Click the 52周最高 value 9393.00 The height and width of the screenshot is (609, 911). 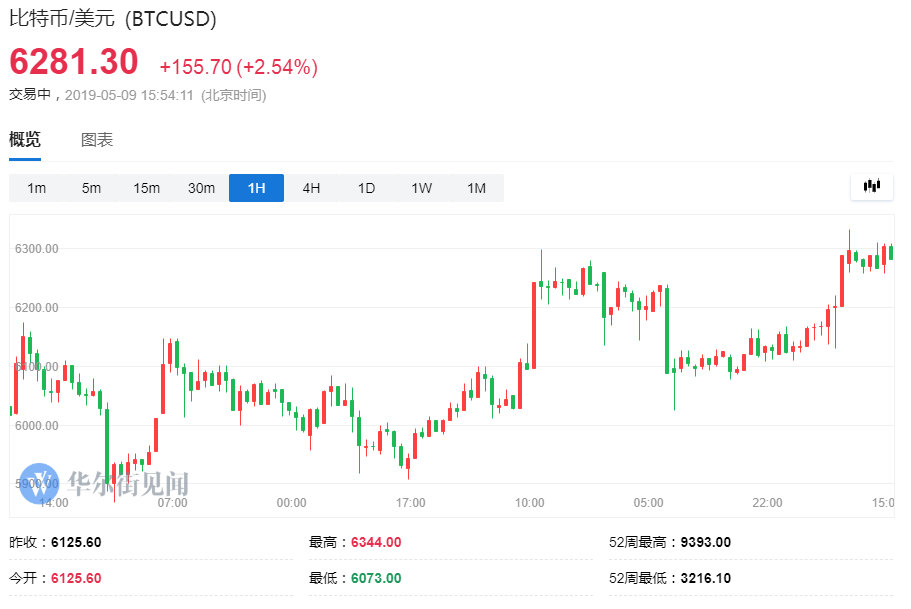coord(705,542)
